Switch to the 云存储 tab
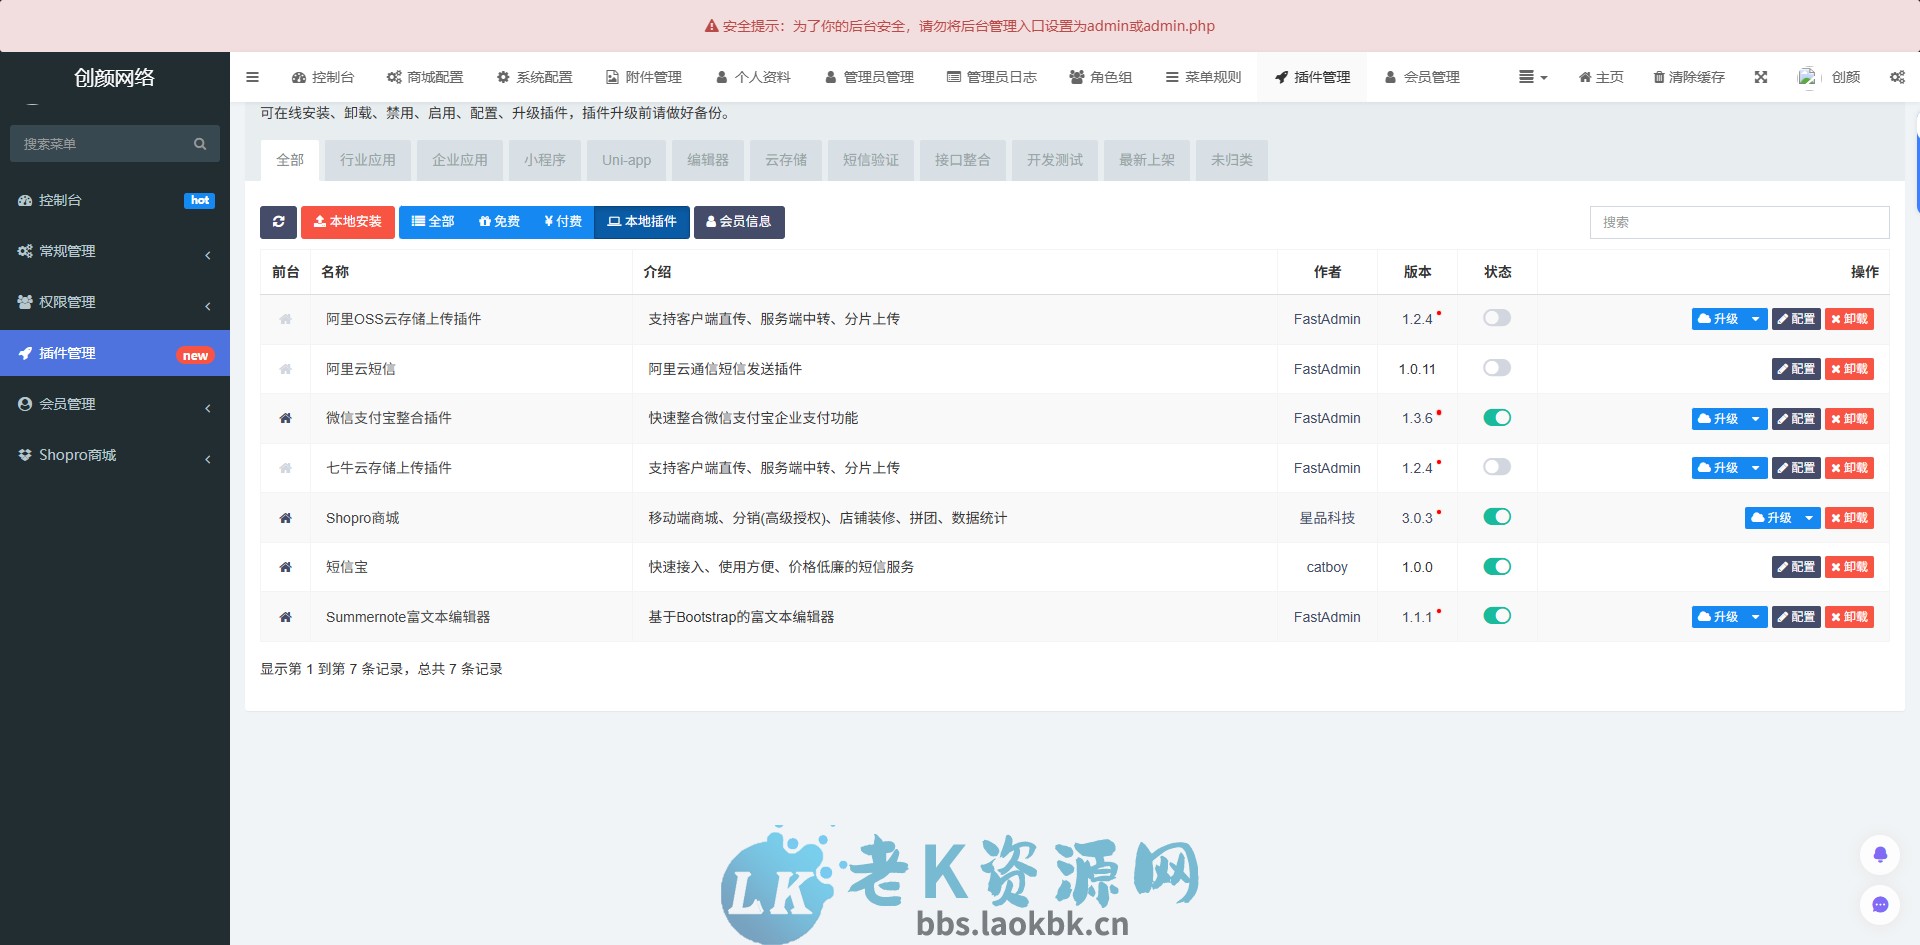Viewport: 1920px width, 945px height. [785, 160]
